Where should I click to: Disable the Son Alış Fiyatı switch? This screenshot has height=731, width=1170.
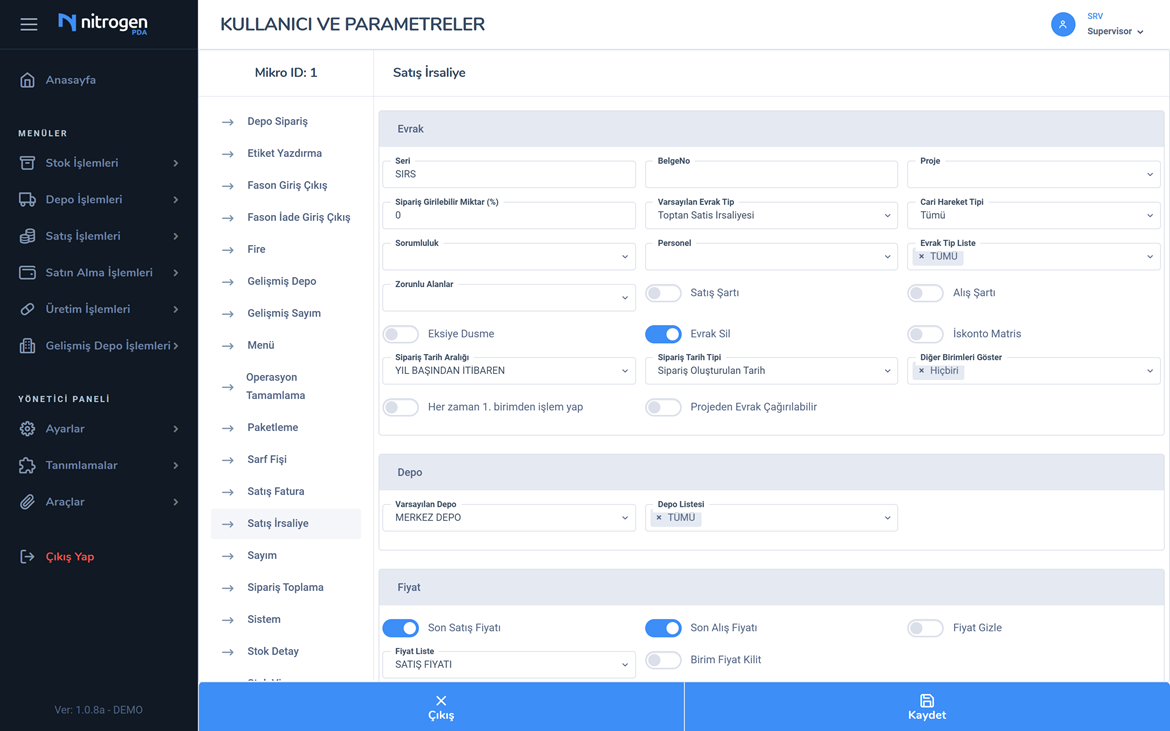click(x=663, y=628)
